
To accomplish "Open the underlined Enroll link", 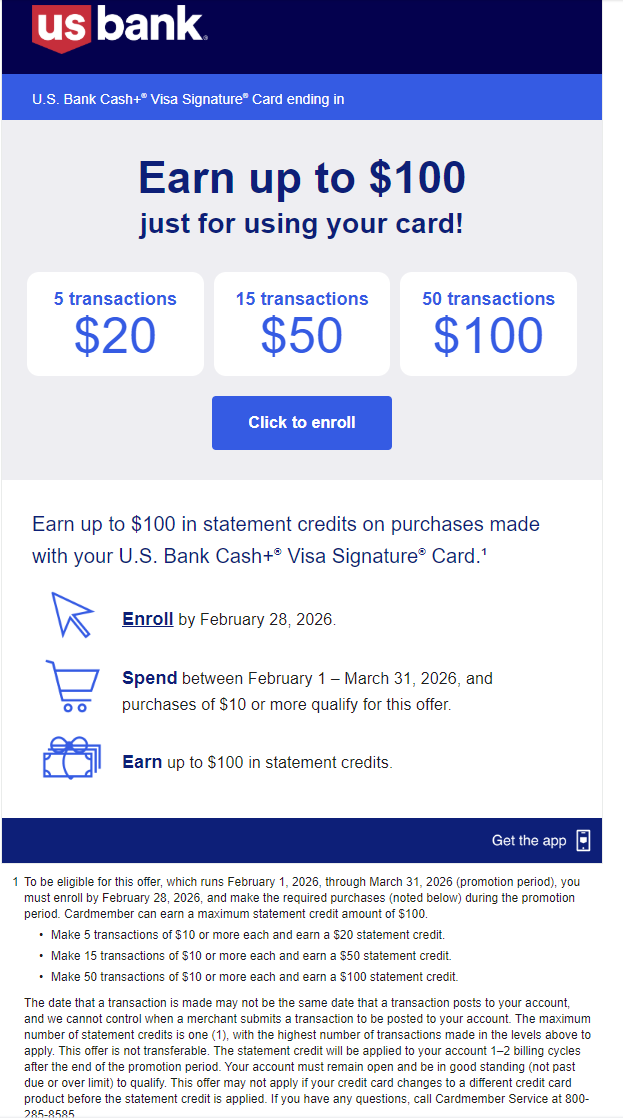I will (148, 619).
